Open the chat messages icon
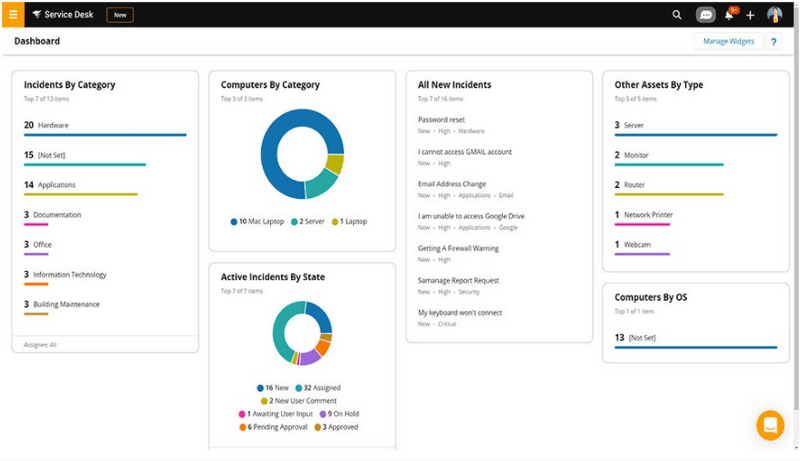 [706, 15]
